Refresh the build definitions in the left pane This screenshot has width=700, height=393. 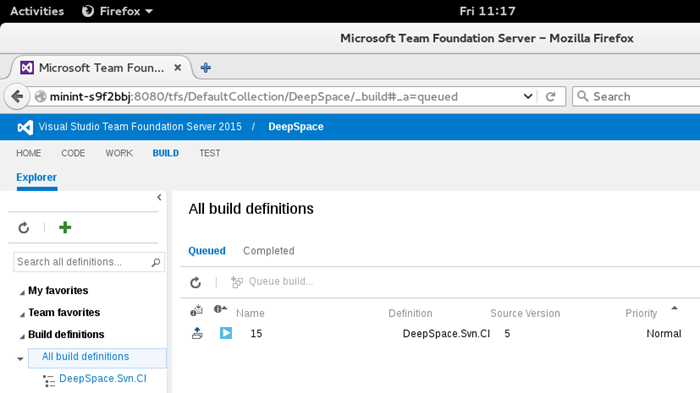coord(24,228)
